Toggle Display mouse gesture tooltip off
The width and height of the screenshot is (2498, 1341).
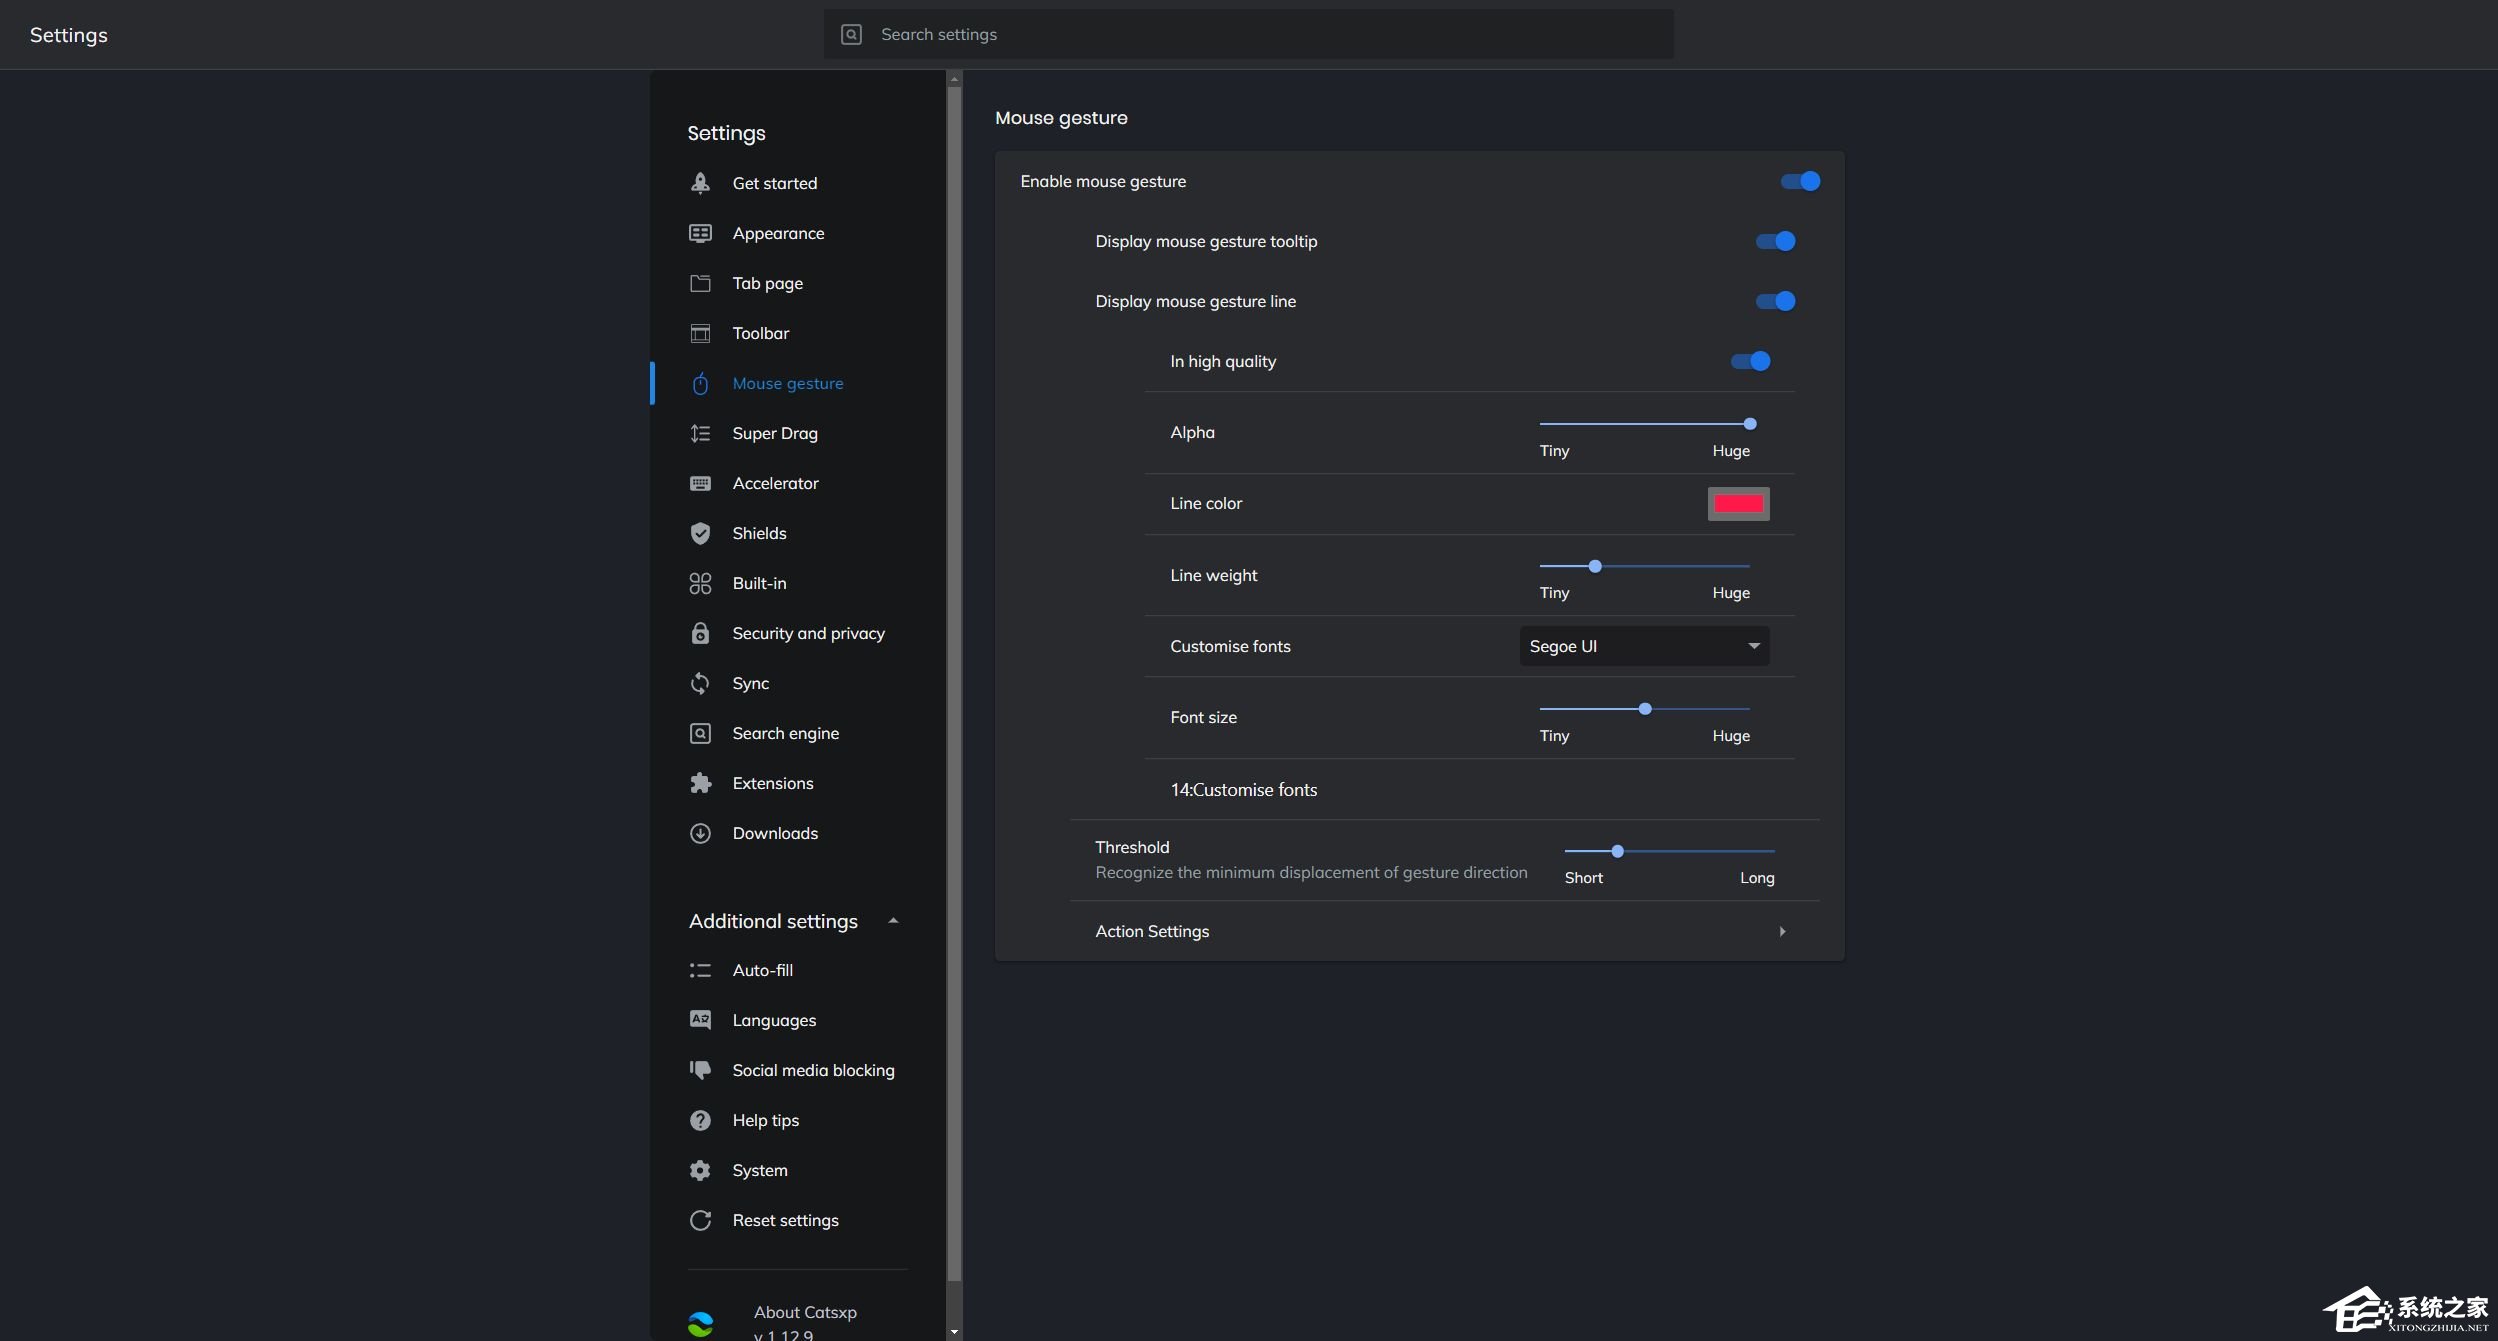click(x=1775, y=241)
